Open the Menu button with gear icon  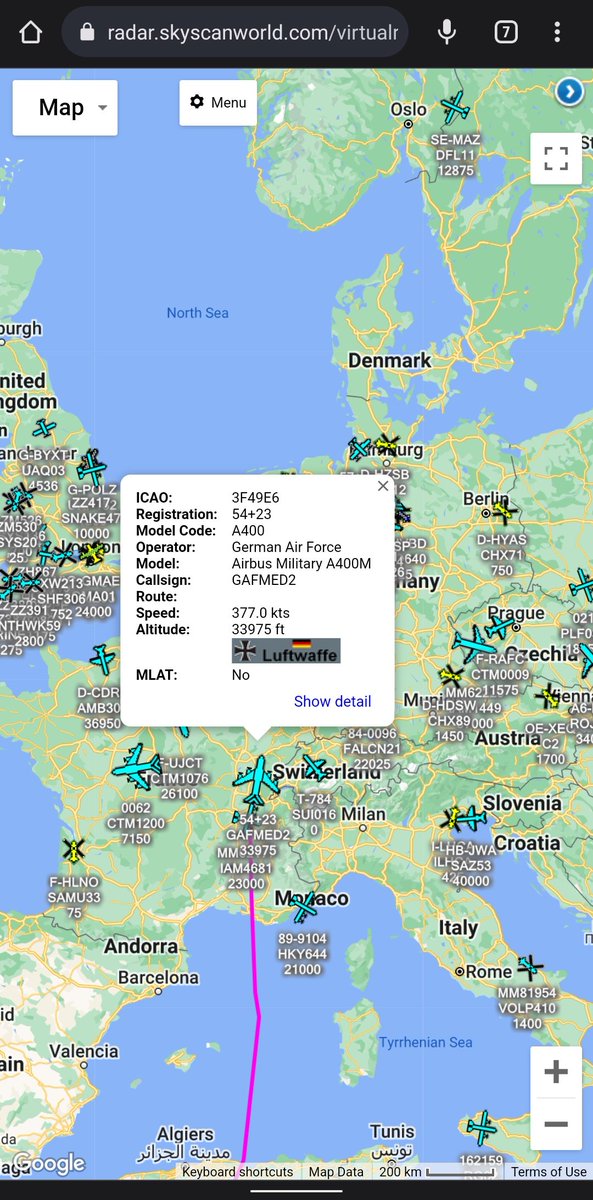pos(218,102)
